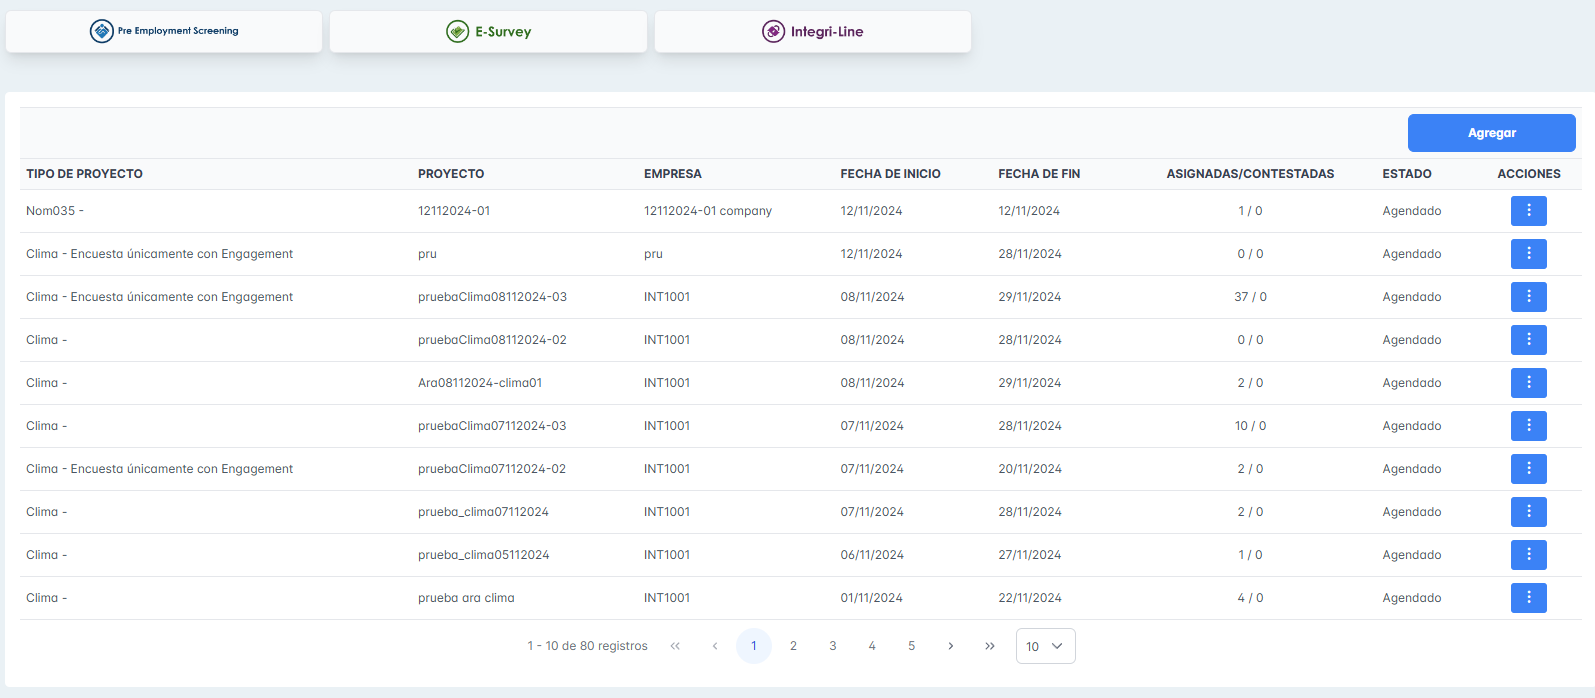Open actions menu for prueba ara clima

[1528, 598]
